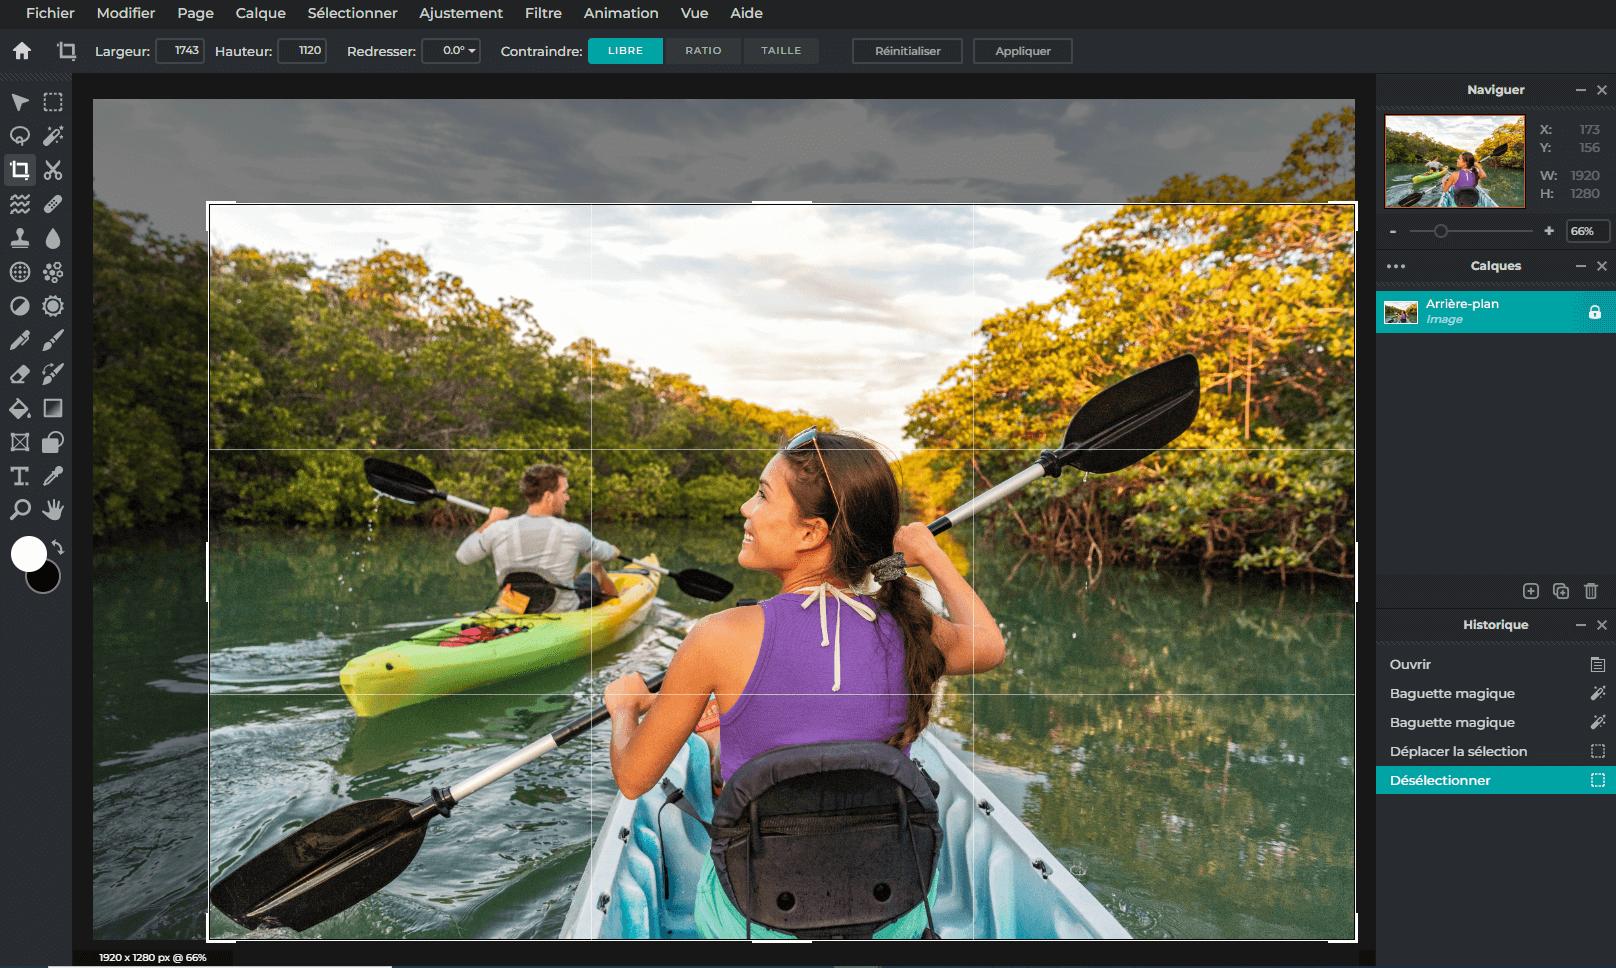Select the Lasso tool
This screenshot has height=968, width=1616.
[x=19, y=136]
